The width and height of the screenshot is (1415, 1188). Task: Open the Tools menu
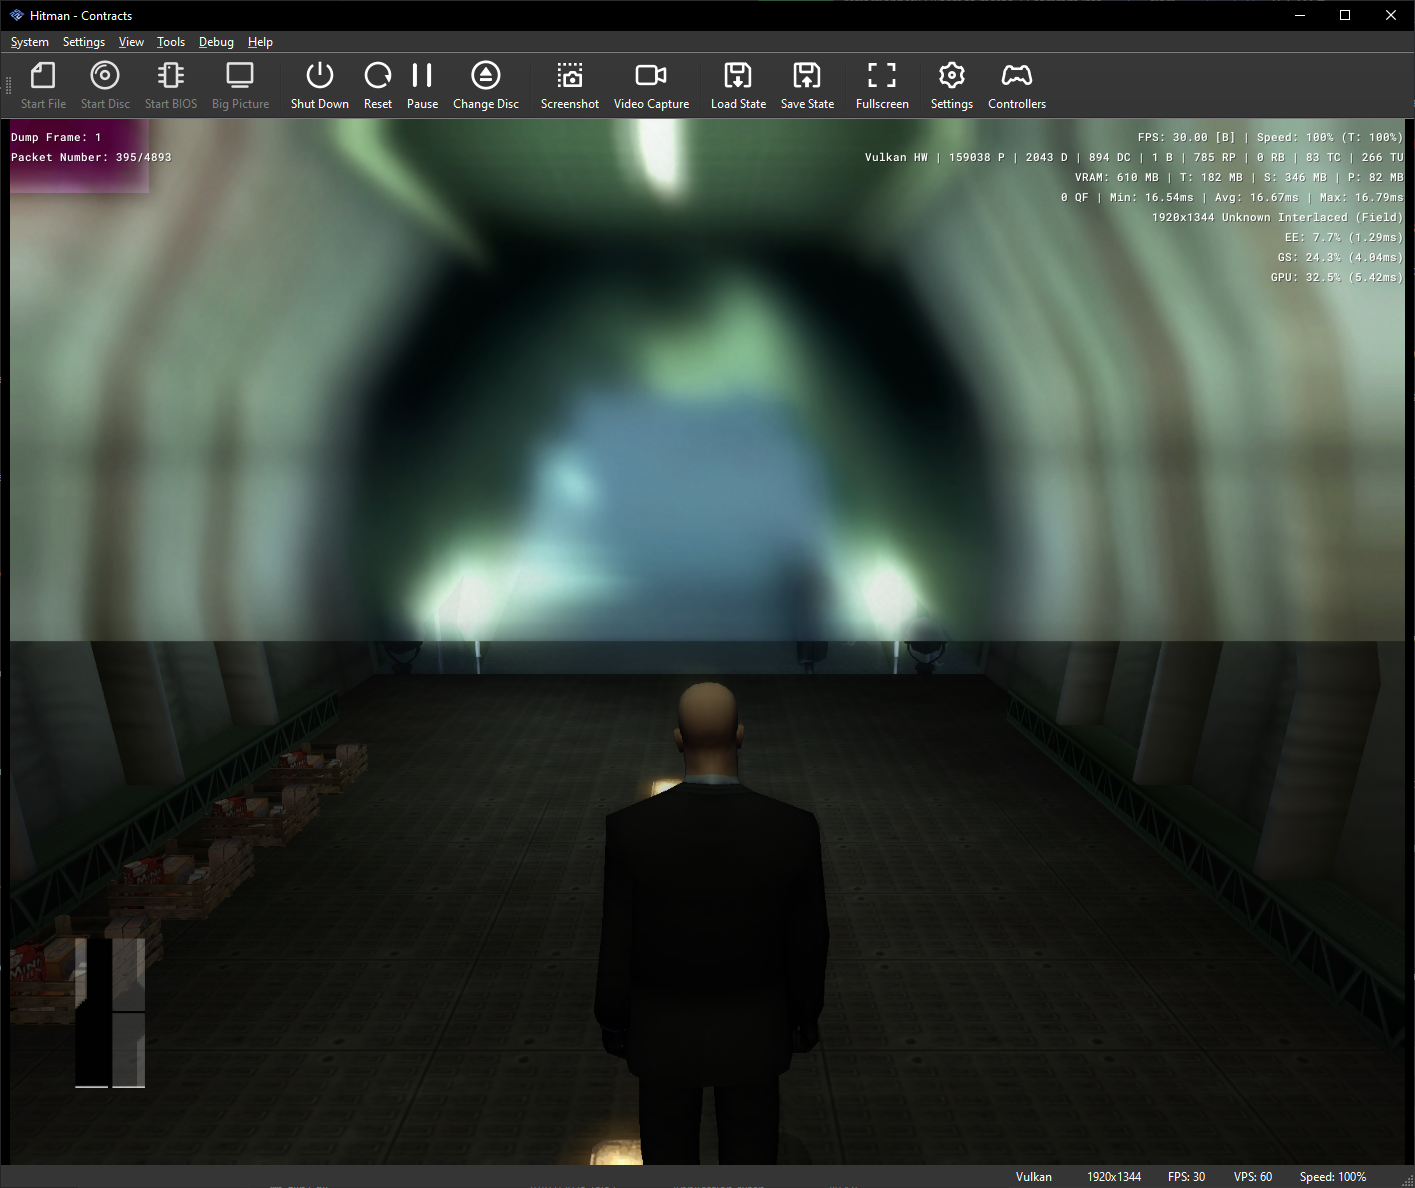[171, 42]
